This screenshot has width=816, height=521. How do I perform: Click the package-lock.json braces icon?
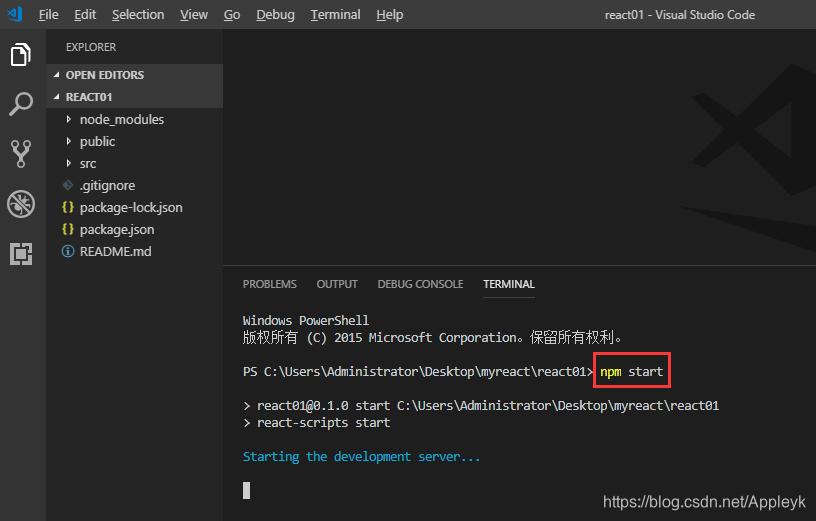[68, 207]
